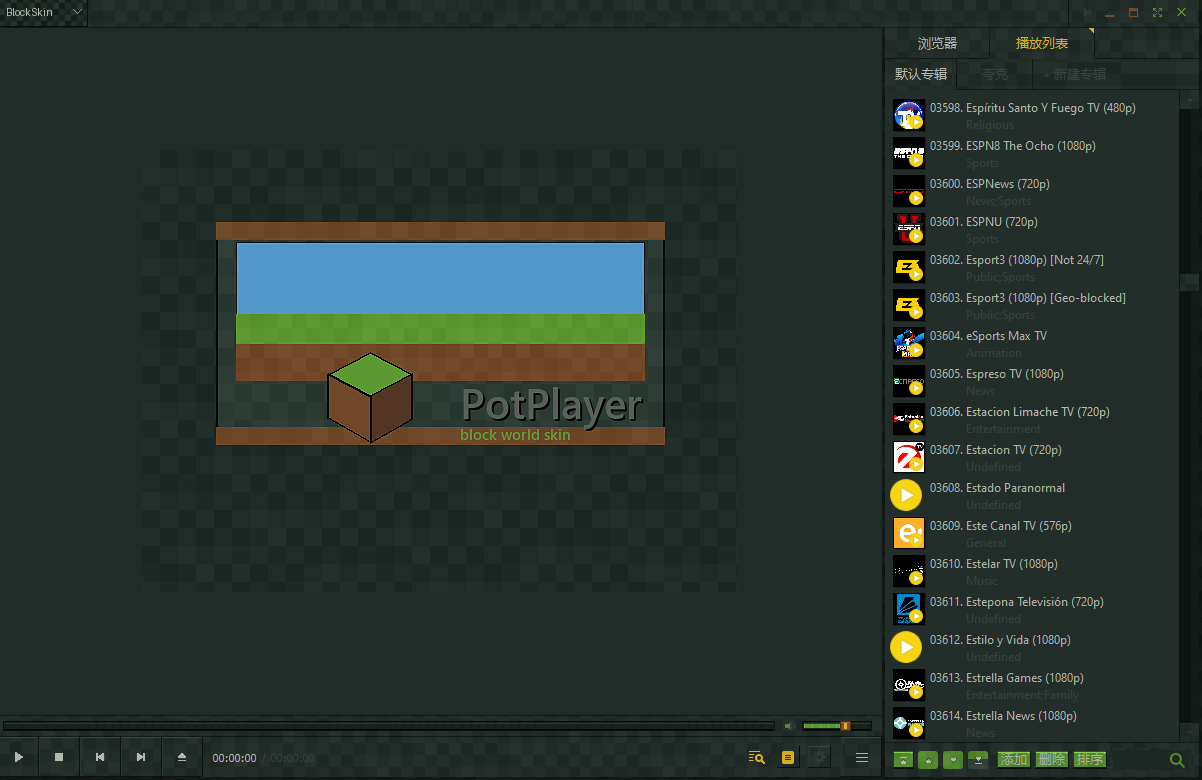The height and width of the screenshot is (780, 1202).
Task: Click the ESPNU channel logo thumbnail
Action: [908, 229]
